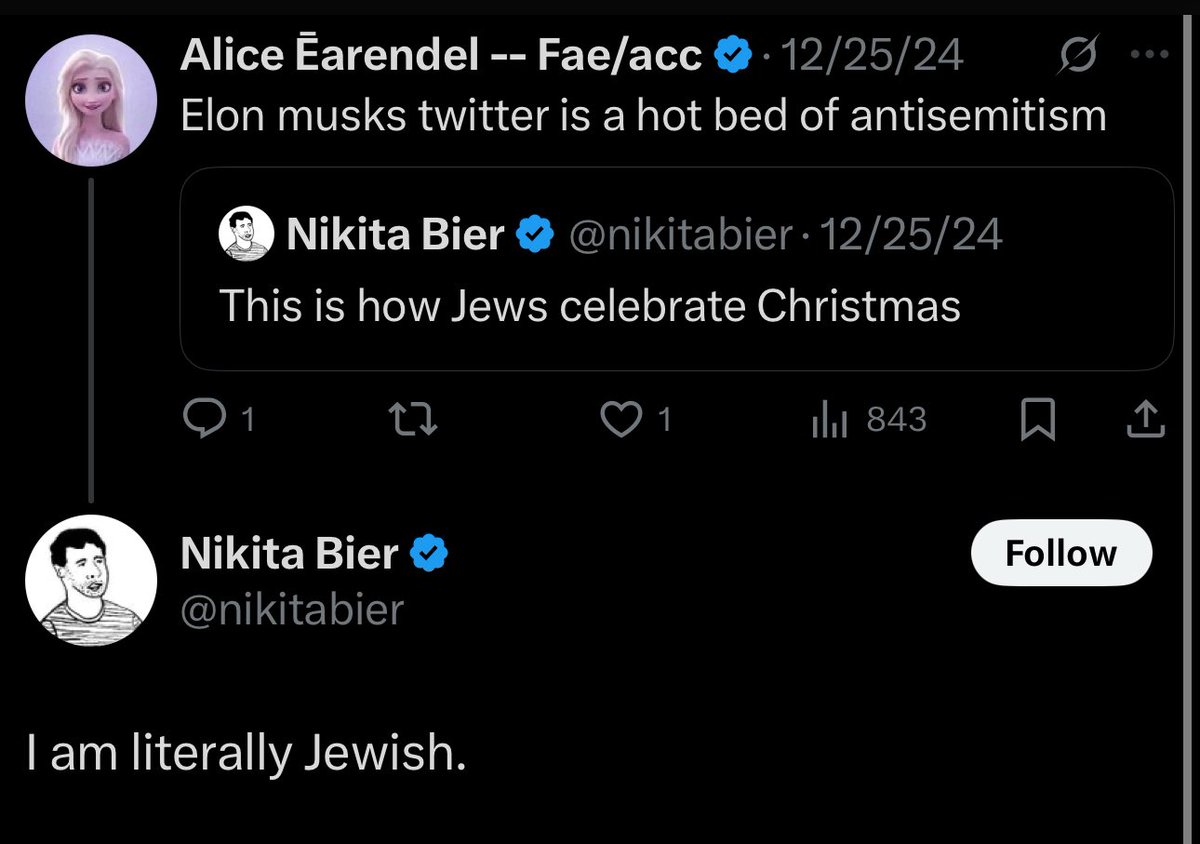Viewport: 1200px width, 844px height.
Task: Click verified badge beside Alice Ēarendel's name
Action: [x=734, y=58]
